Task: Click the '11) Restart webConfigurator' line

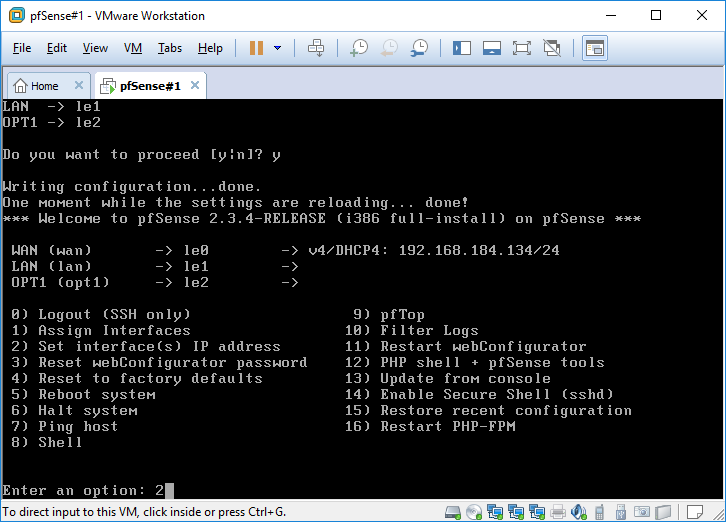Action: 466,346
